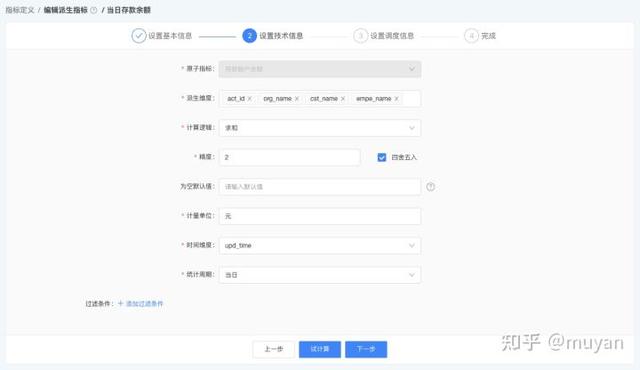
Task: Click the 下一步 button
Action: point(366,349)
